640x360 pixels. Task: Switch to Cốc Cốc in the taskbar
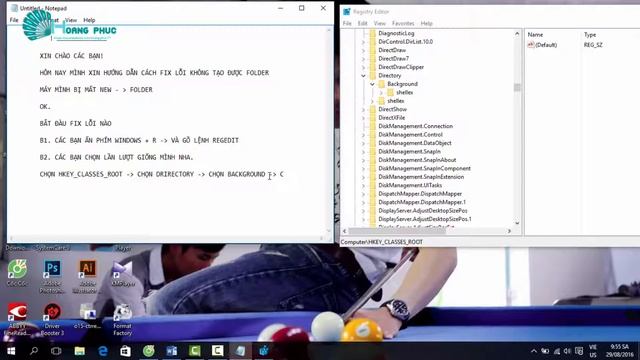[149, 351]
